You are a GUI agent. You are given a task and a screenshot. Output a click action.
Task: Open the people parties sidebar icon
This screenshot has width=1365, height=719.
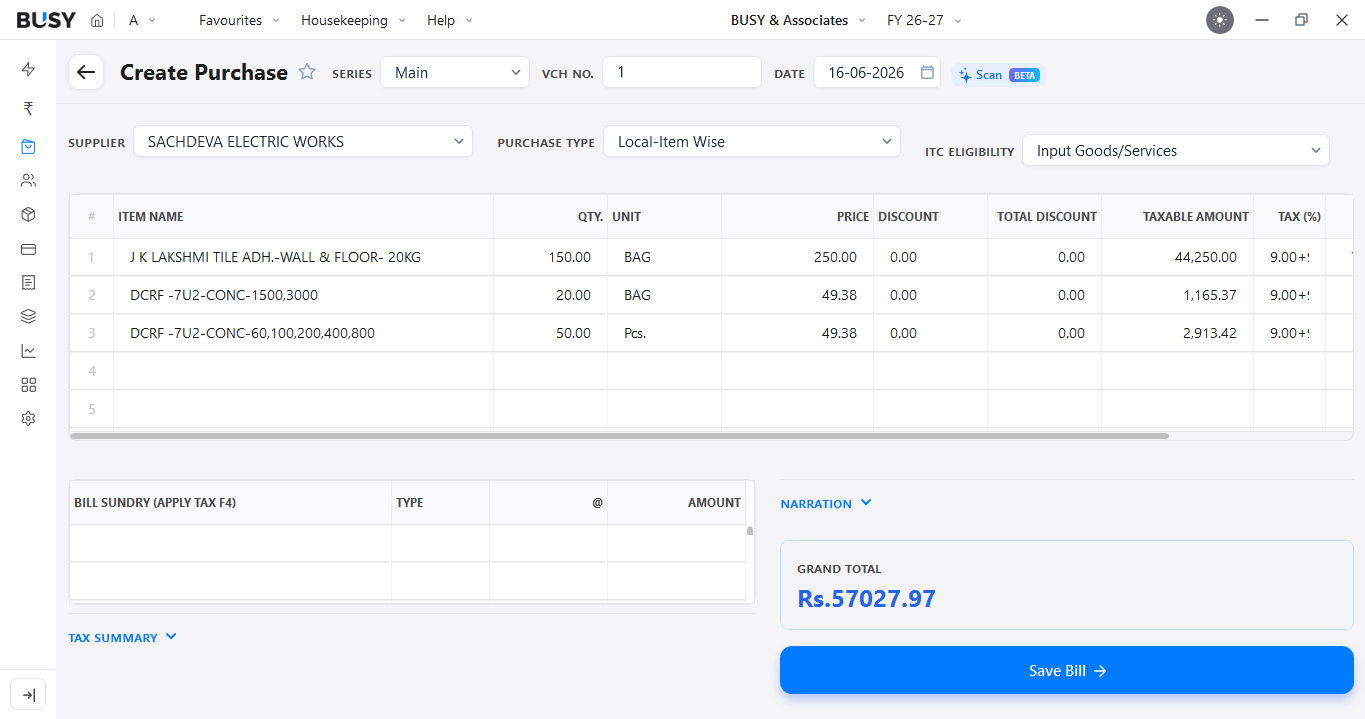[x=28, y=180]
